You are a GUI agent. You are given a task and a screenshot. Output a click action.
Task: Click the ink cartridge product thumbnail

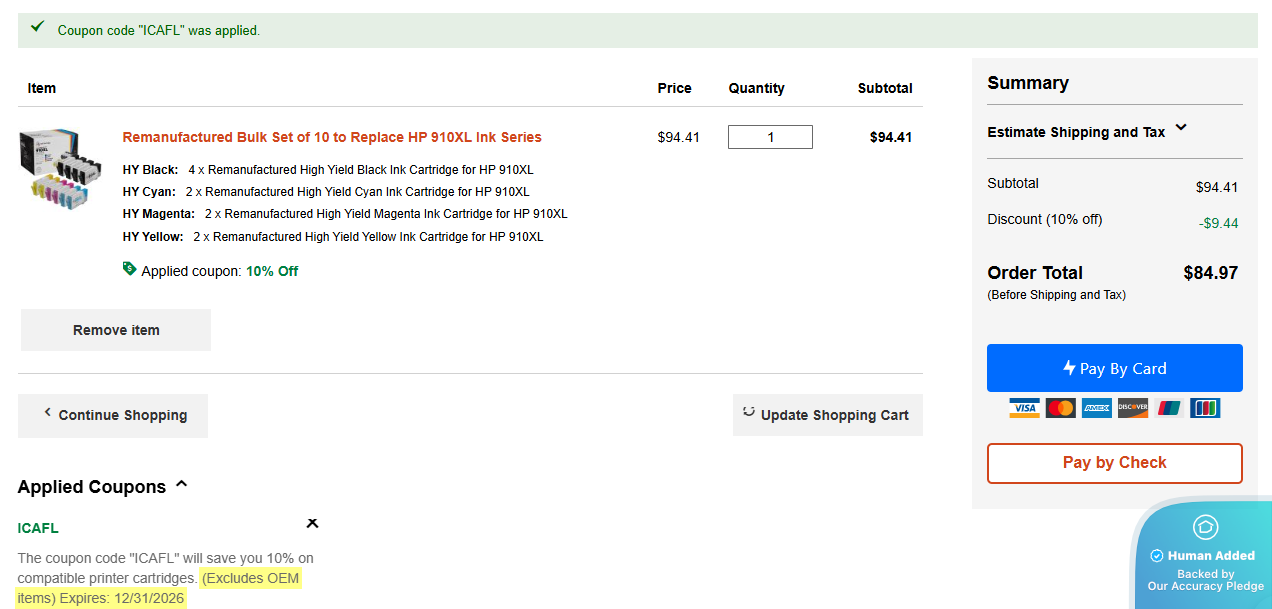pyautogui.click(x=62, y=169)
